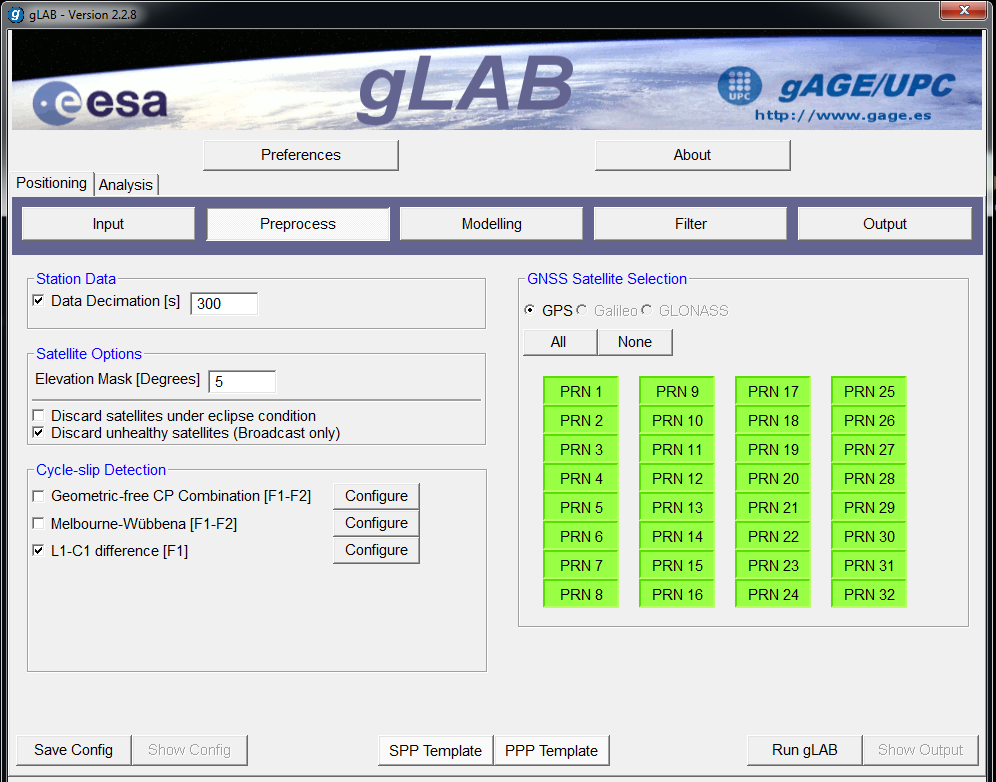Load the SPP Template
The height and width of the screenshot is (782, 996).
click(x=435, y=751)
